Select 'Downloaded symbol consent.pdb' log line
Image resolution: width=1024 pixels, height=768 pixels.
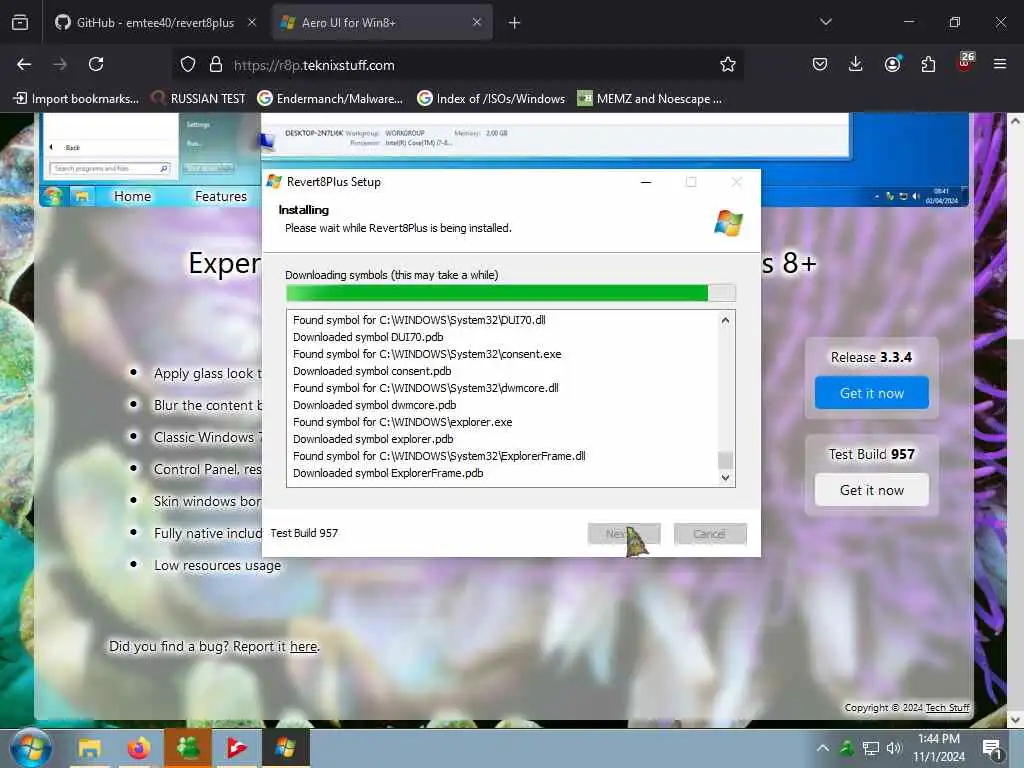click(372, 371)
